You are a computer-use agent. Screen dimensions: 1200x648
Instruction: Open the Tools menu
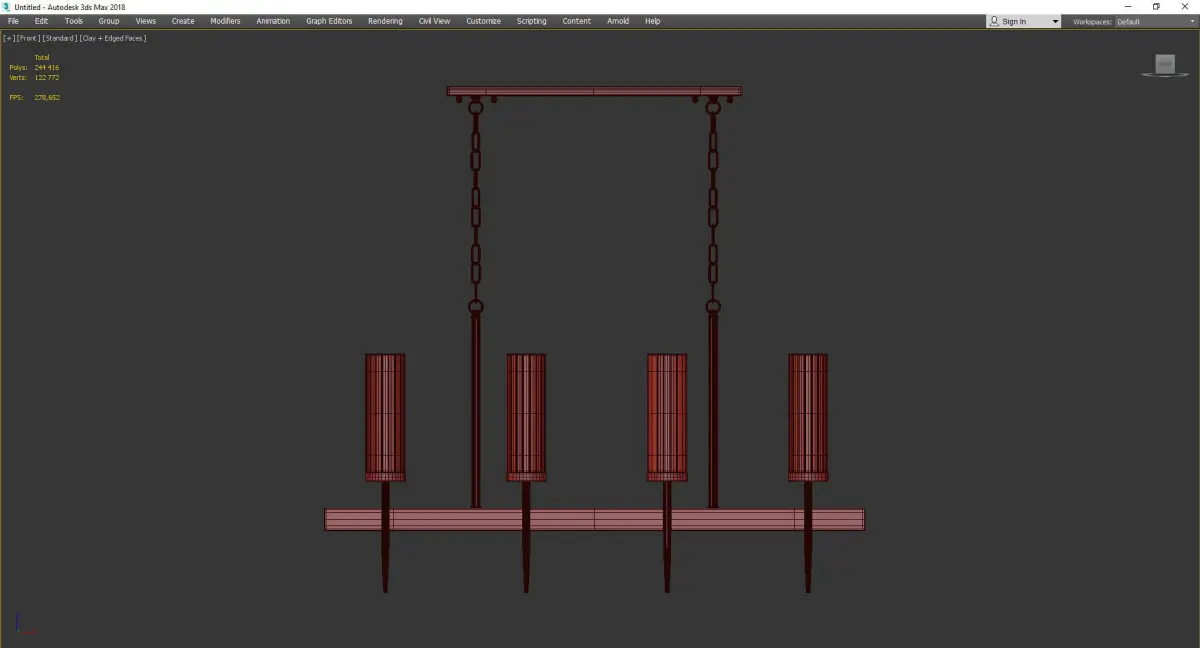click(74, 21)
